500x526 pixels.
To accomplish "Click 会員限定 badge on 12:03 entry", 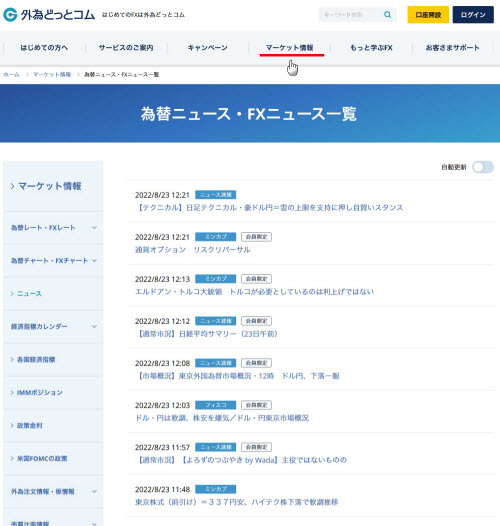I will [256, 405].
